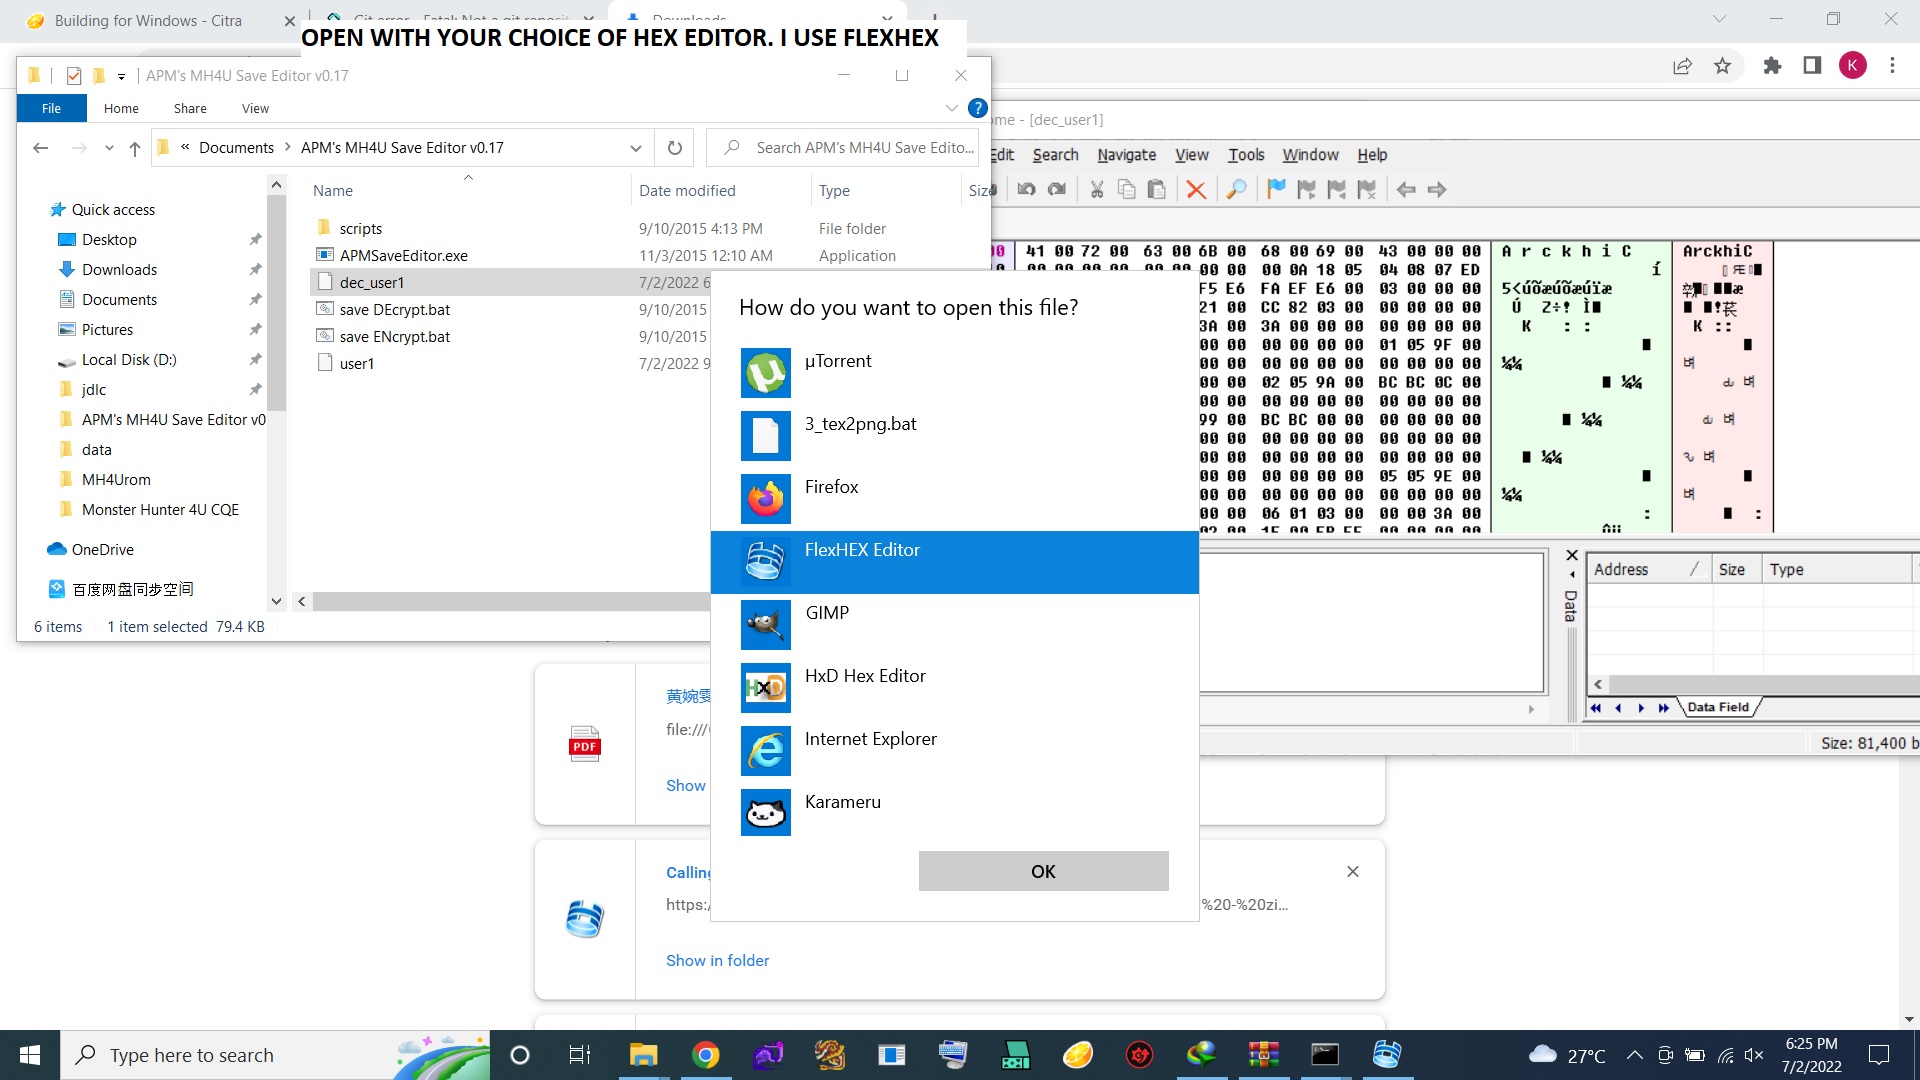Sort files by the Name column
1920x1080 pixels.
[x=332, y=191]
